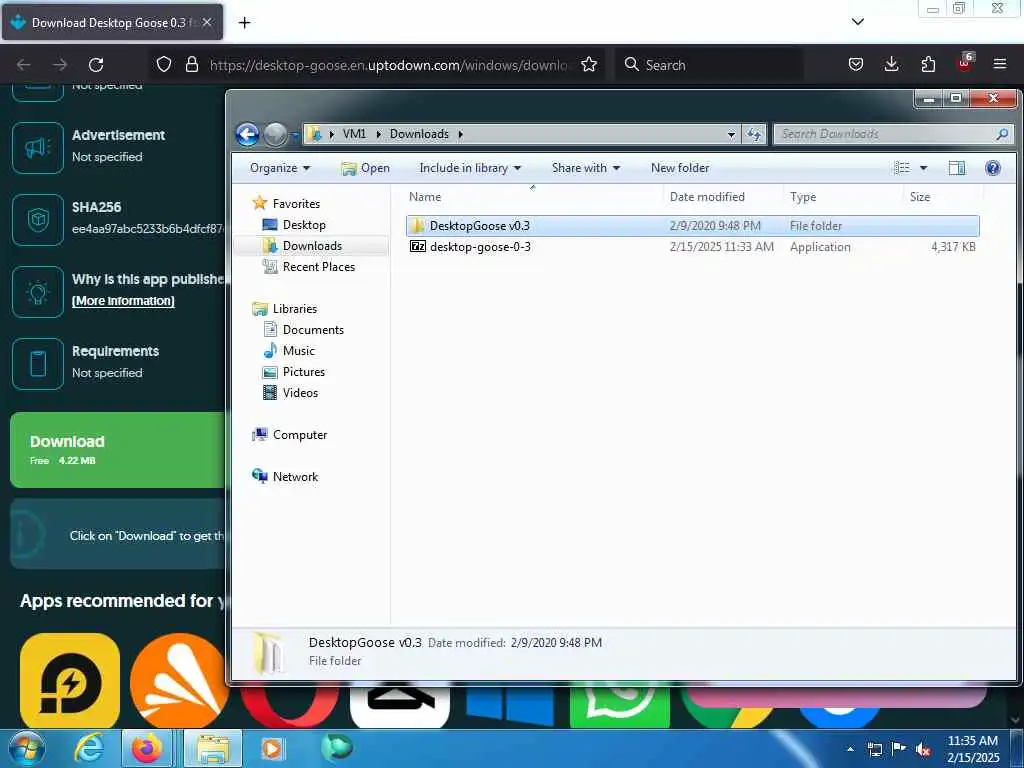The image size is (1024, 768).
Task: Click the magnifier in Search Downloads box
Action: click(x=1002, y=134)
